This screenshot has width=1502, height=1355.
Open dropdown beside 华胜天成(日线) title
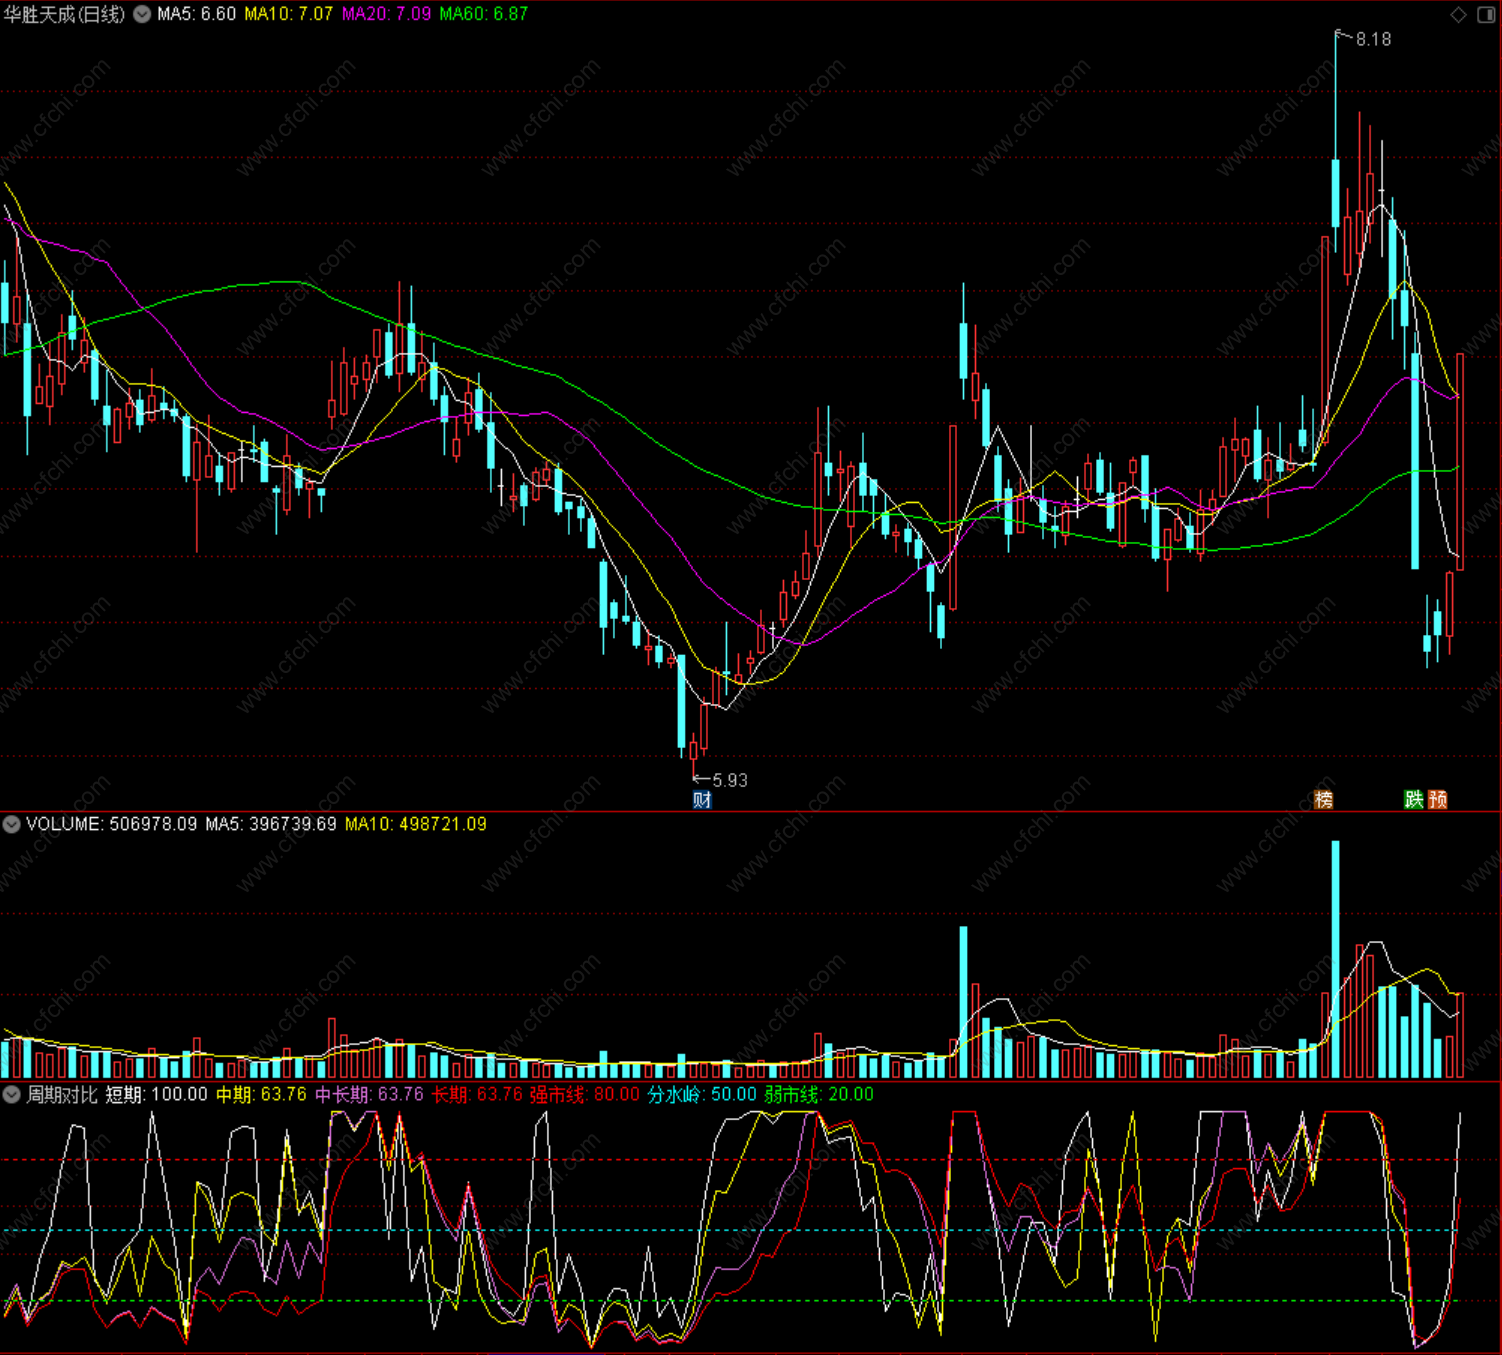click(143, 14)
